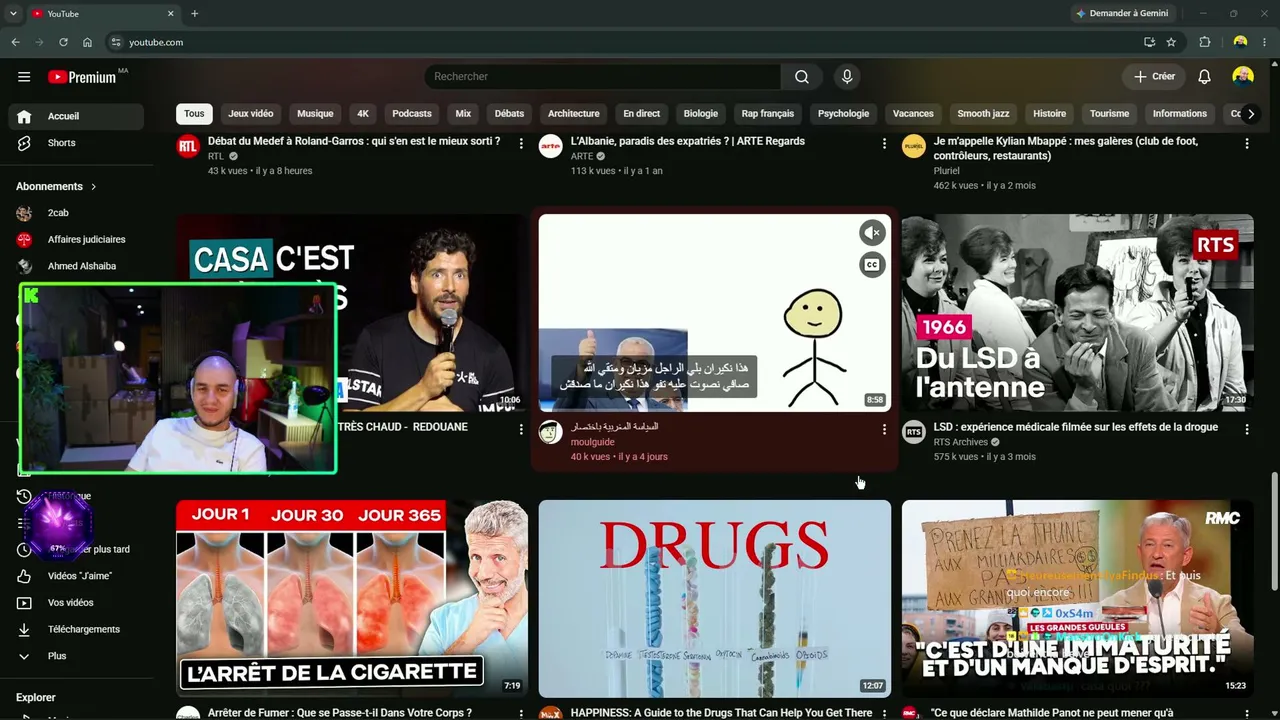Toggle subtitles on the video preview
Viewport: 1280px width, 720px height.
tap(872, 265)
